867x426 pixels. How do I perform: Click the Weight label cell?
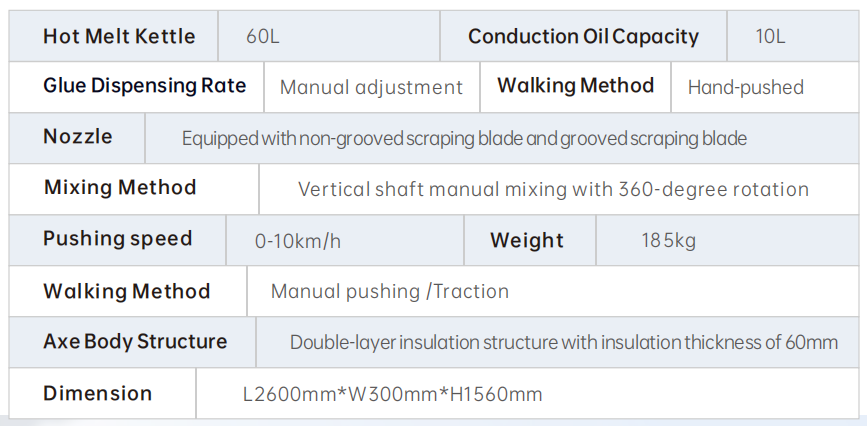coord(530,240)
